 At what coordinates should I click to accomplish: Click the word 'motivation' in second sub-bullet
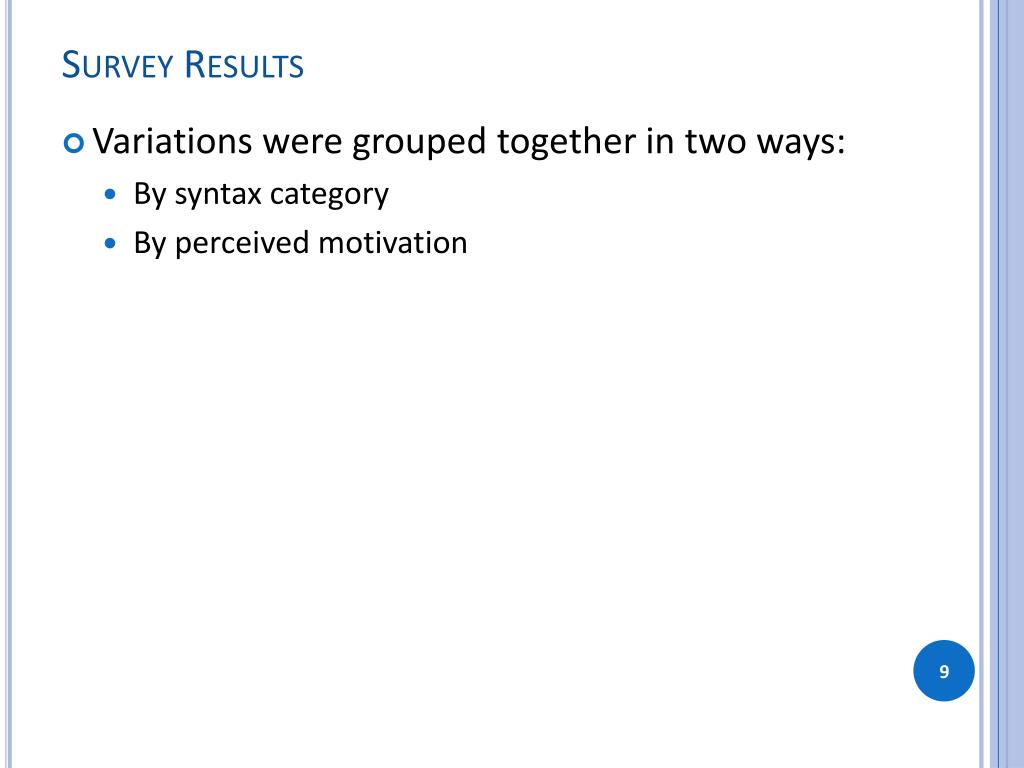click(x=392, y=243)
